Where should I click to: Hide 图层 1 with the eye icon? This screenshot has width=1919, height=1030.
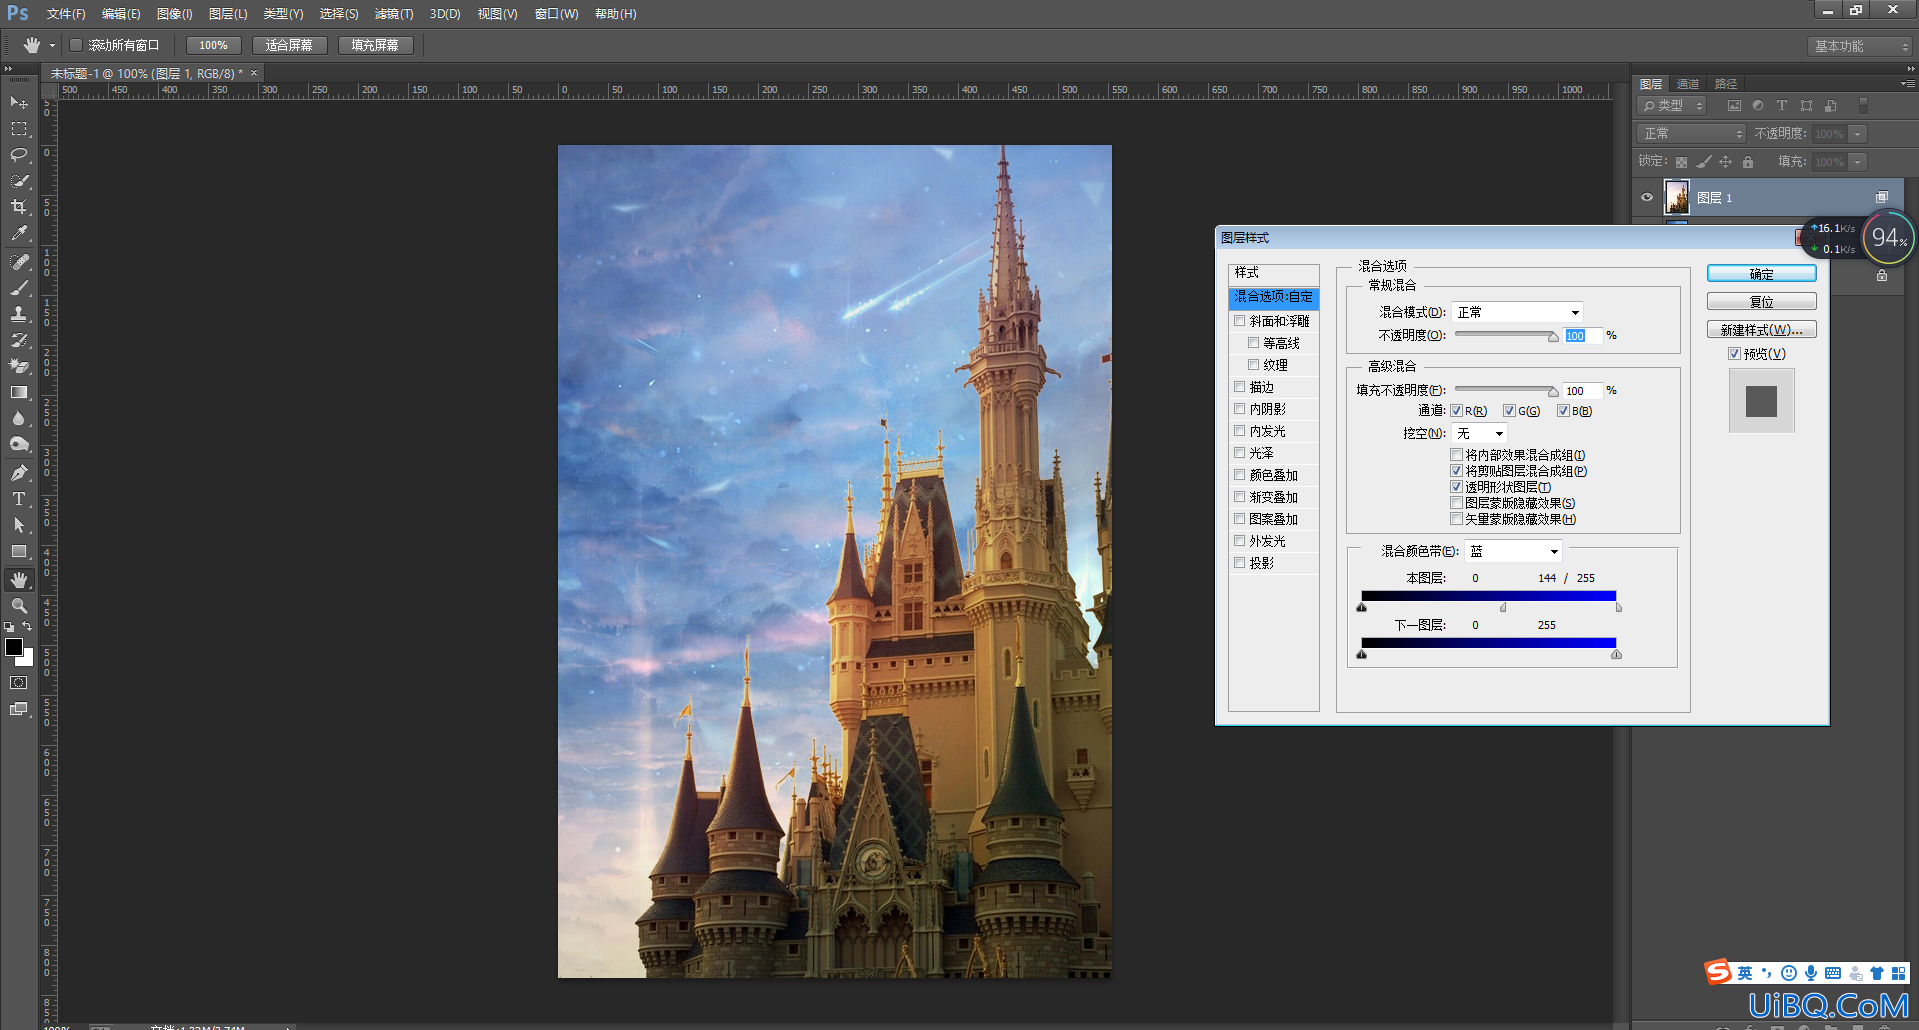pyautogui.click(x=1647, y=197)
